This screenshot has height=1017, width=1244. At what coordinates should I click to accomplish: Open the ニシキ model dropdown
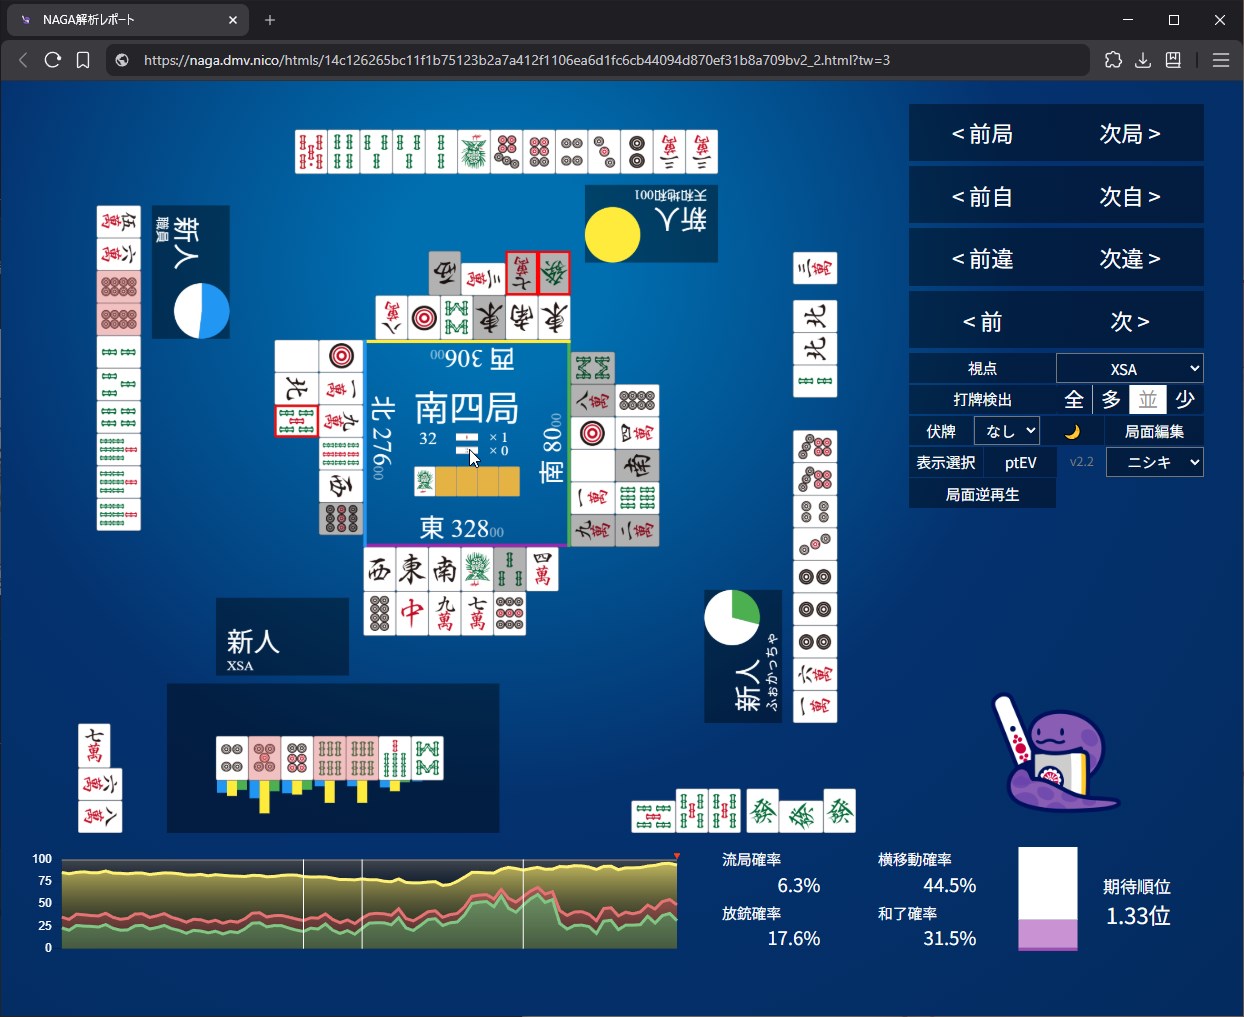pyautogui.click(x=1154, y=462)
